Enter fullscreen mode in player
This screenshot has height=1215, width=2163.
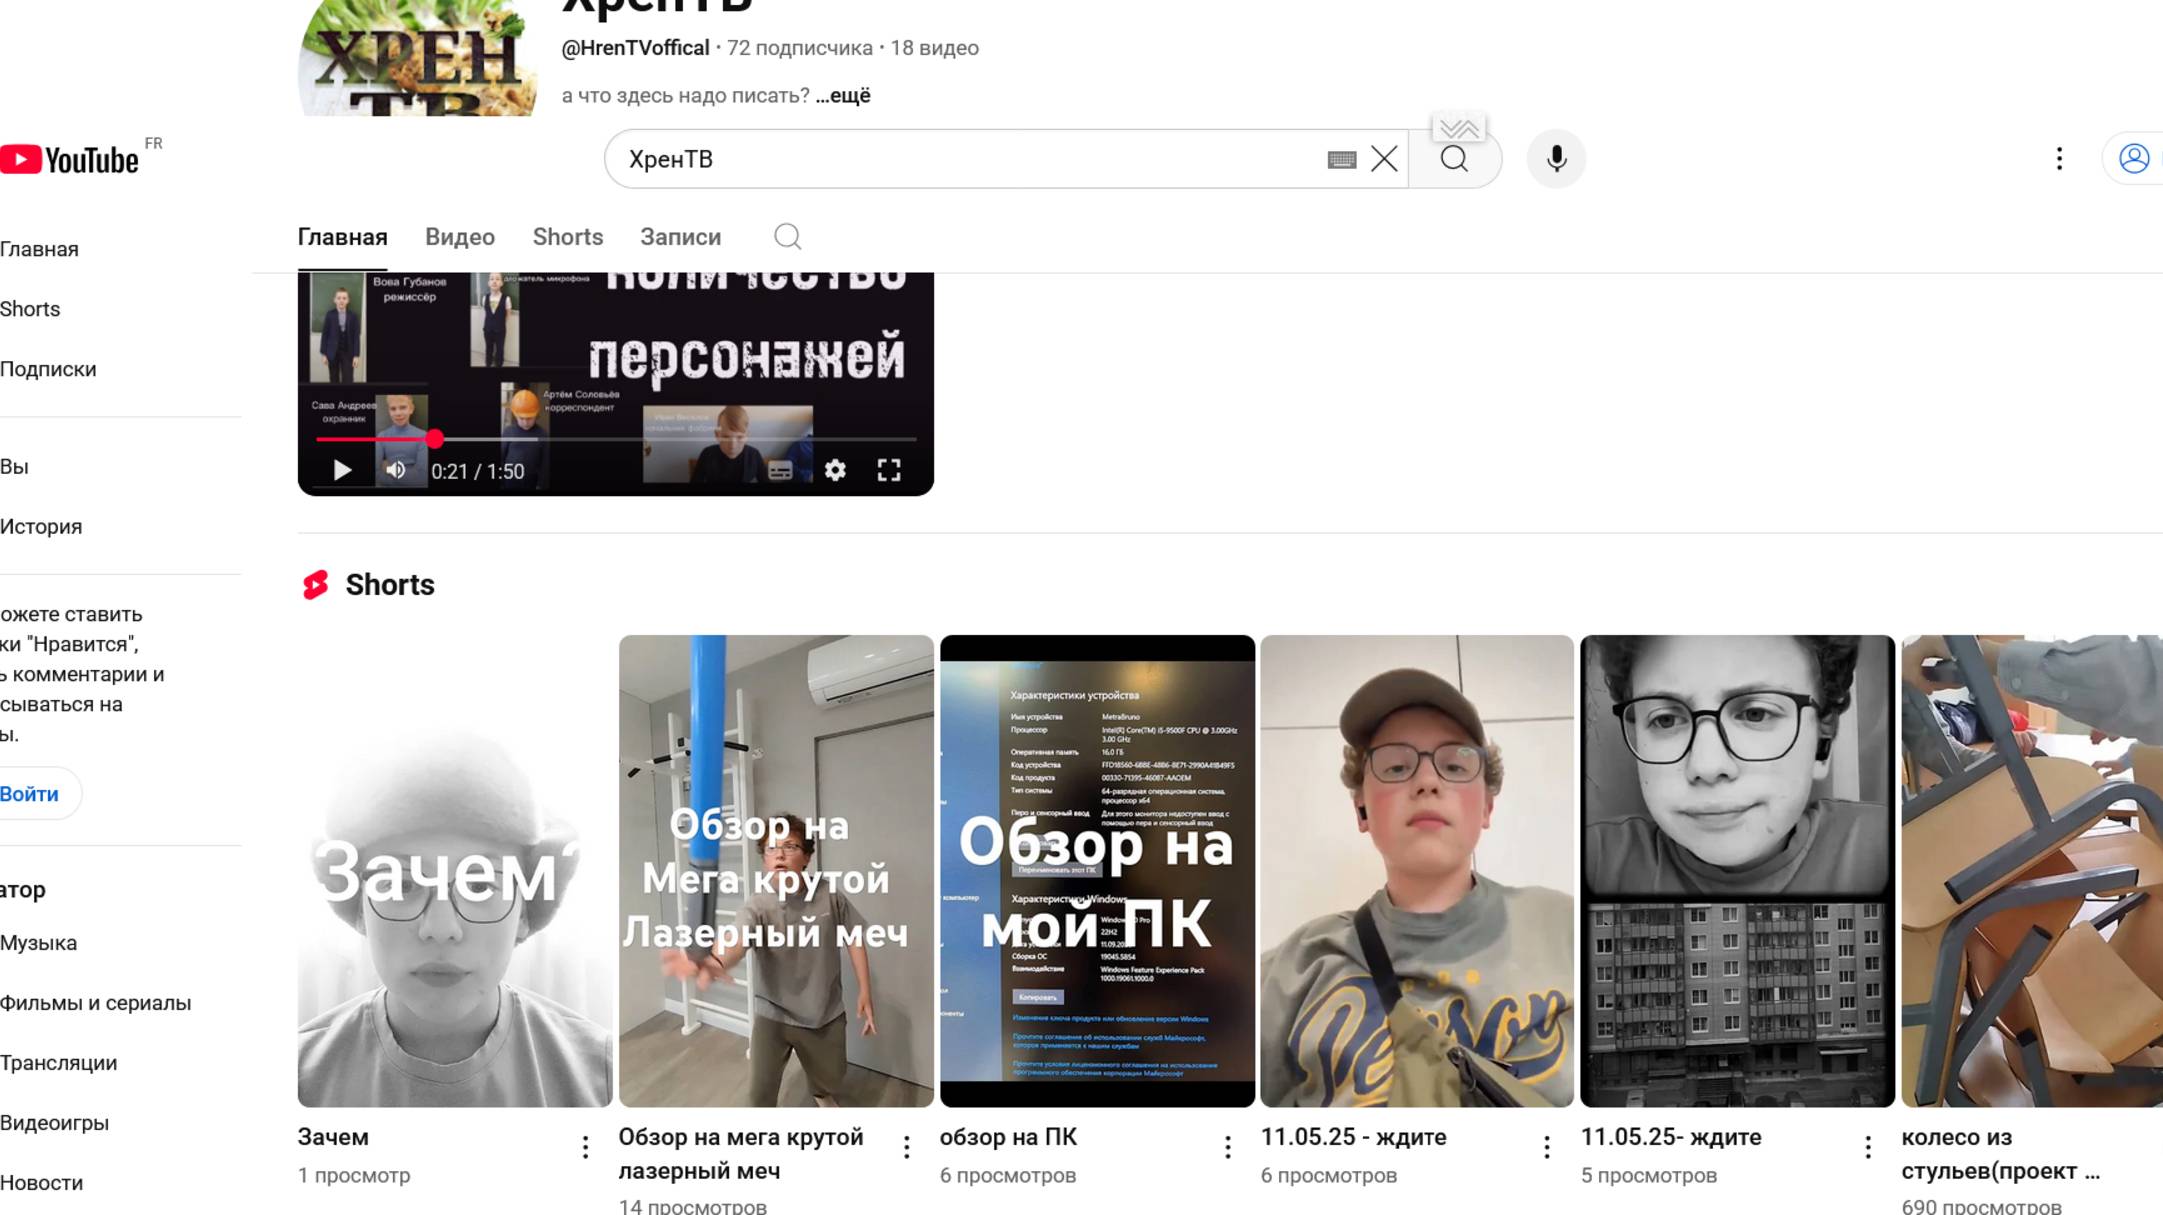tap(888, 470)
